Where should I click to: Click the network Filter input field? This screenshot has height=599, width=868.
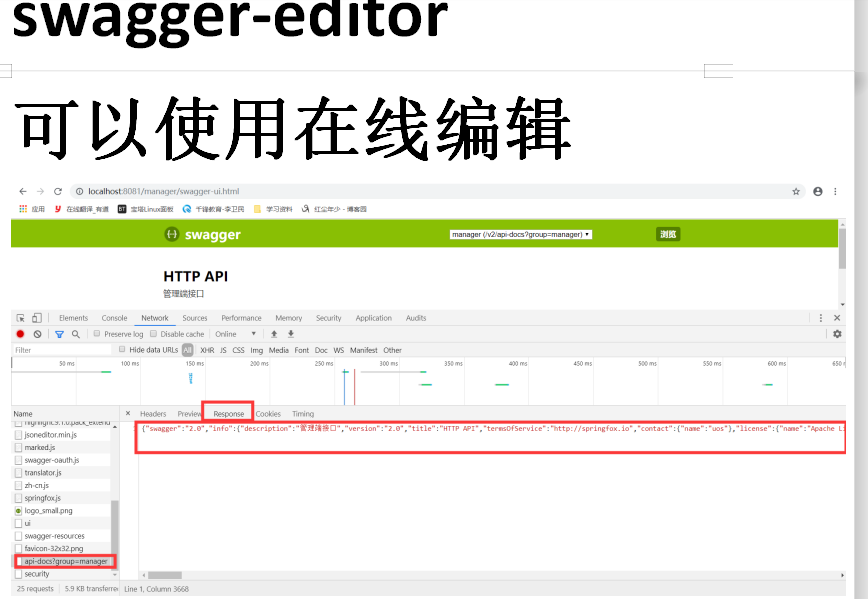click(x=61, y=350)
